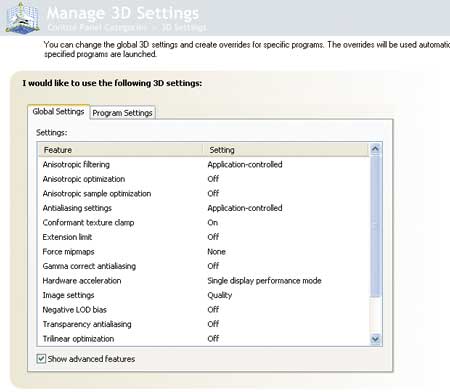Select the Conformant texture clamp row

pos(203,223)
